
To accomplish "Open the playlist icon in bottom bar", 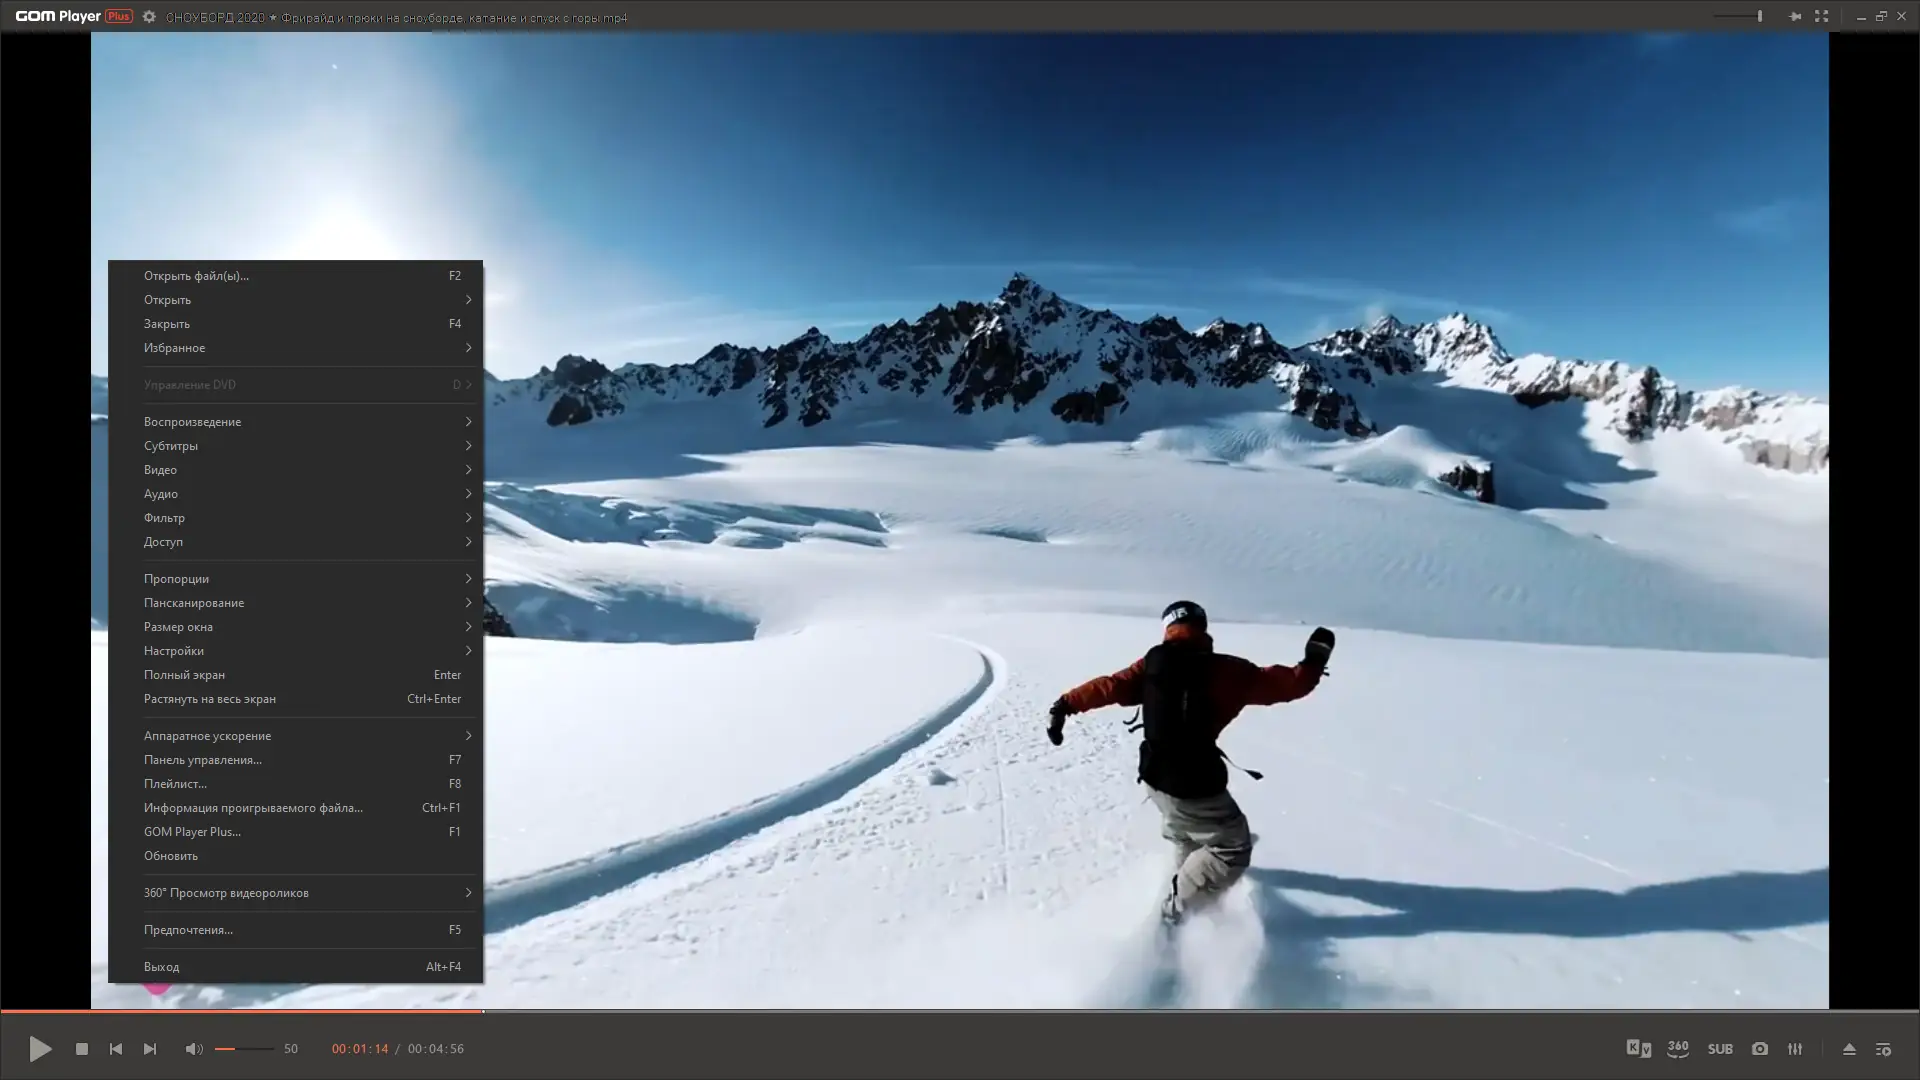I will (1883, 1049).
